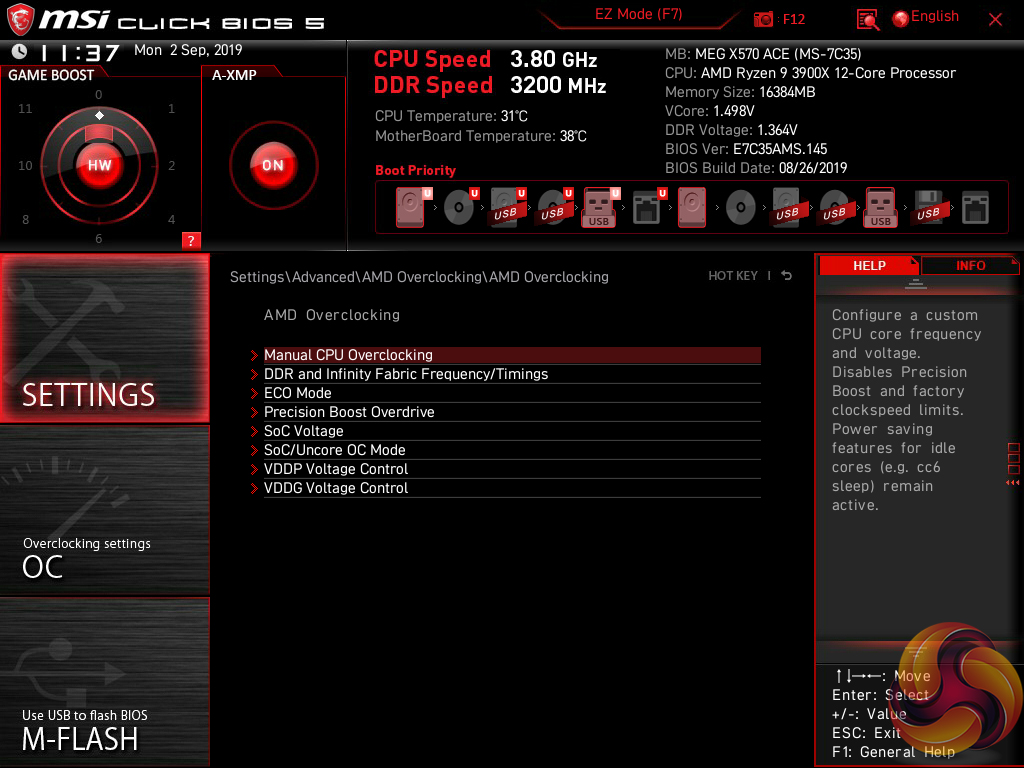Screen dimensions: 1024x768
Task: Change language from English
Action: click(x=935, y=16)
